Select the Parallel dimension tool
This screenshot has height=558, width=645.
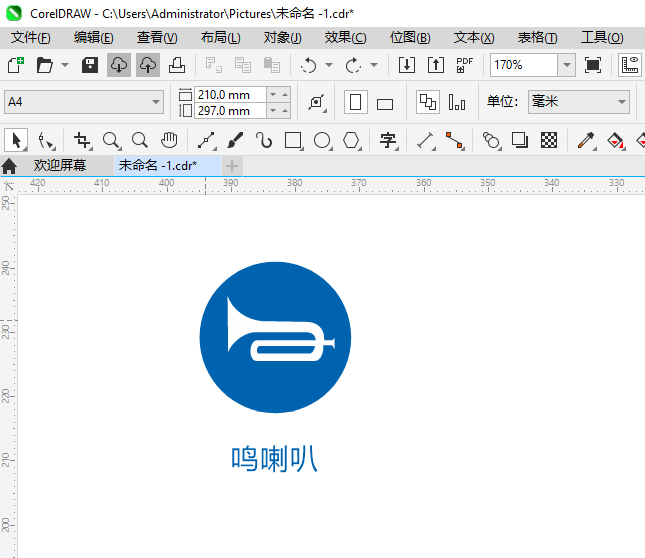[x=426, y=141]
